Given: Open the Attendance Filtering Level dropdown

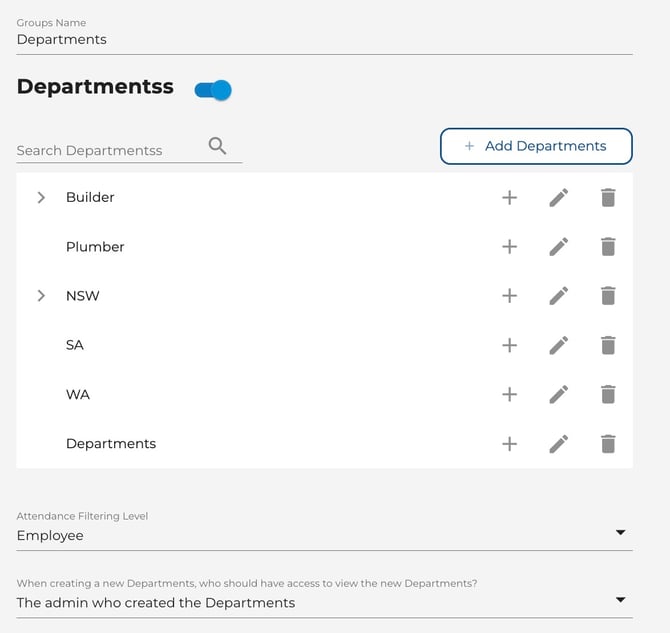Looking at the screenshot, I should pos(324,535).
